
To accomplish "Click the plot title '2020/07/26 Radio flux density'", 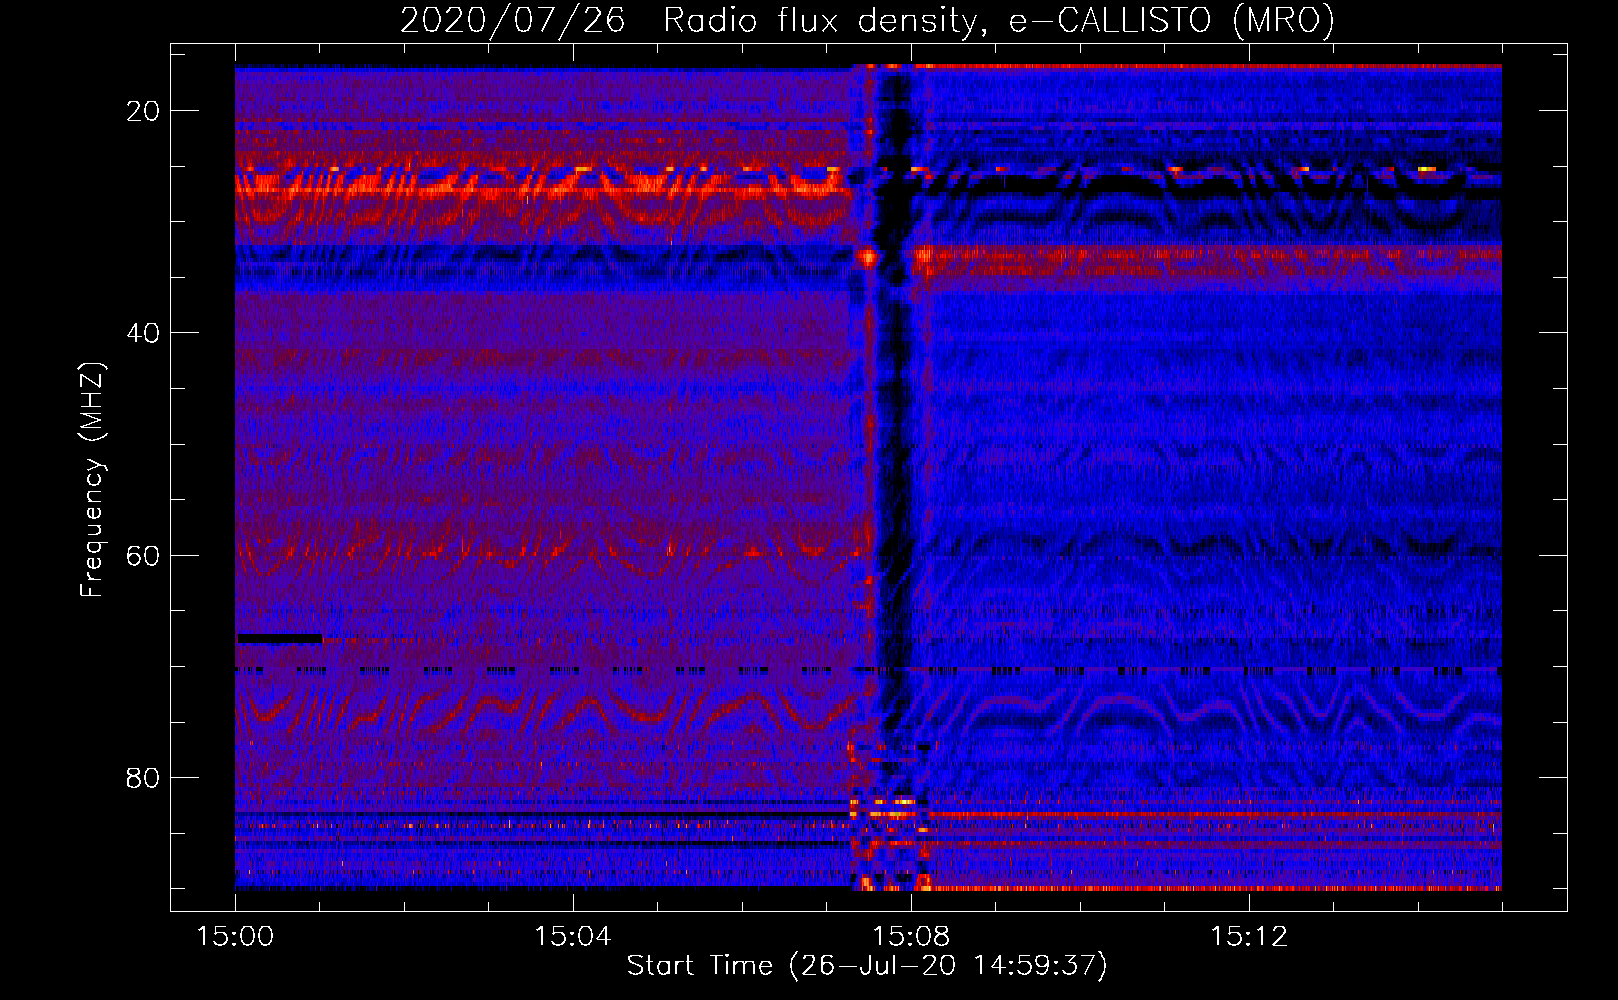I will coord(688,21).
